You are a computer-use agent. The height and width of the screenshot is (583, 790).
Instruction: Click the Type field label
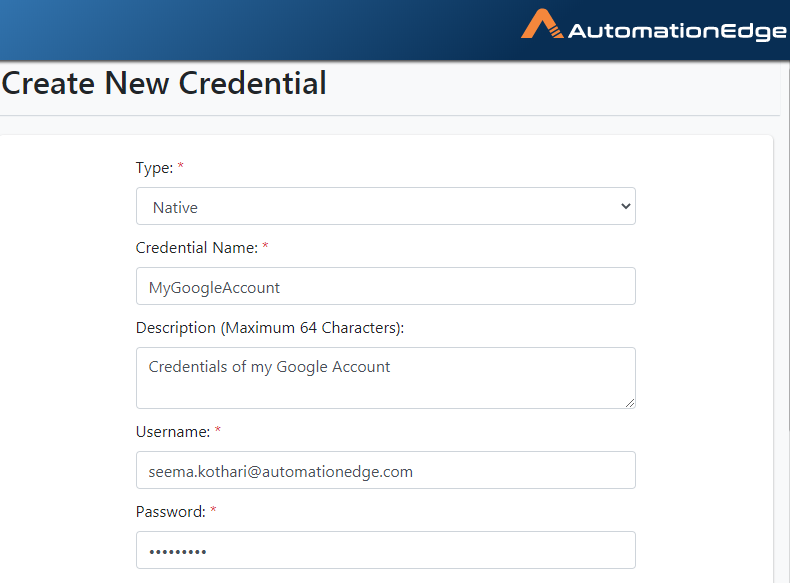pos(154,168)
